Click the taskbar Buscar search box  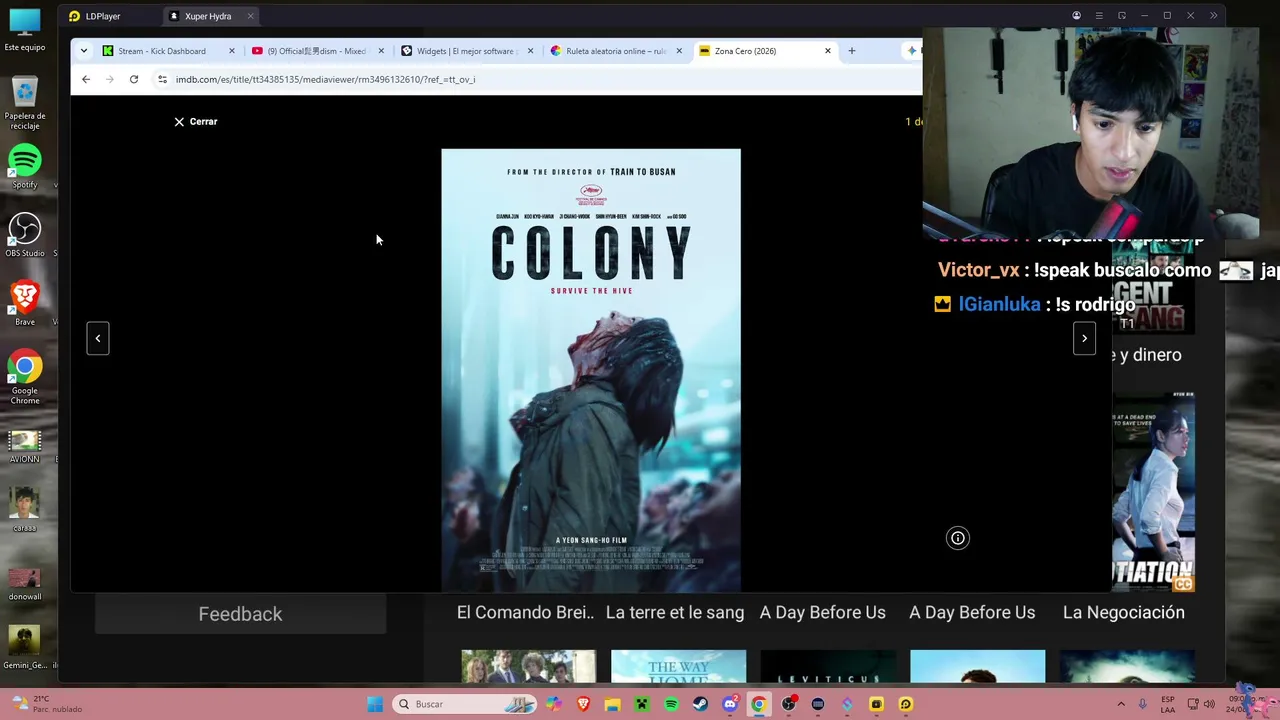464,704
